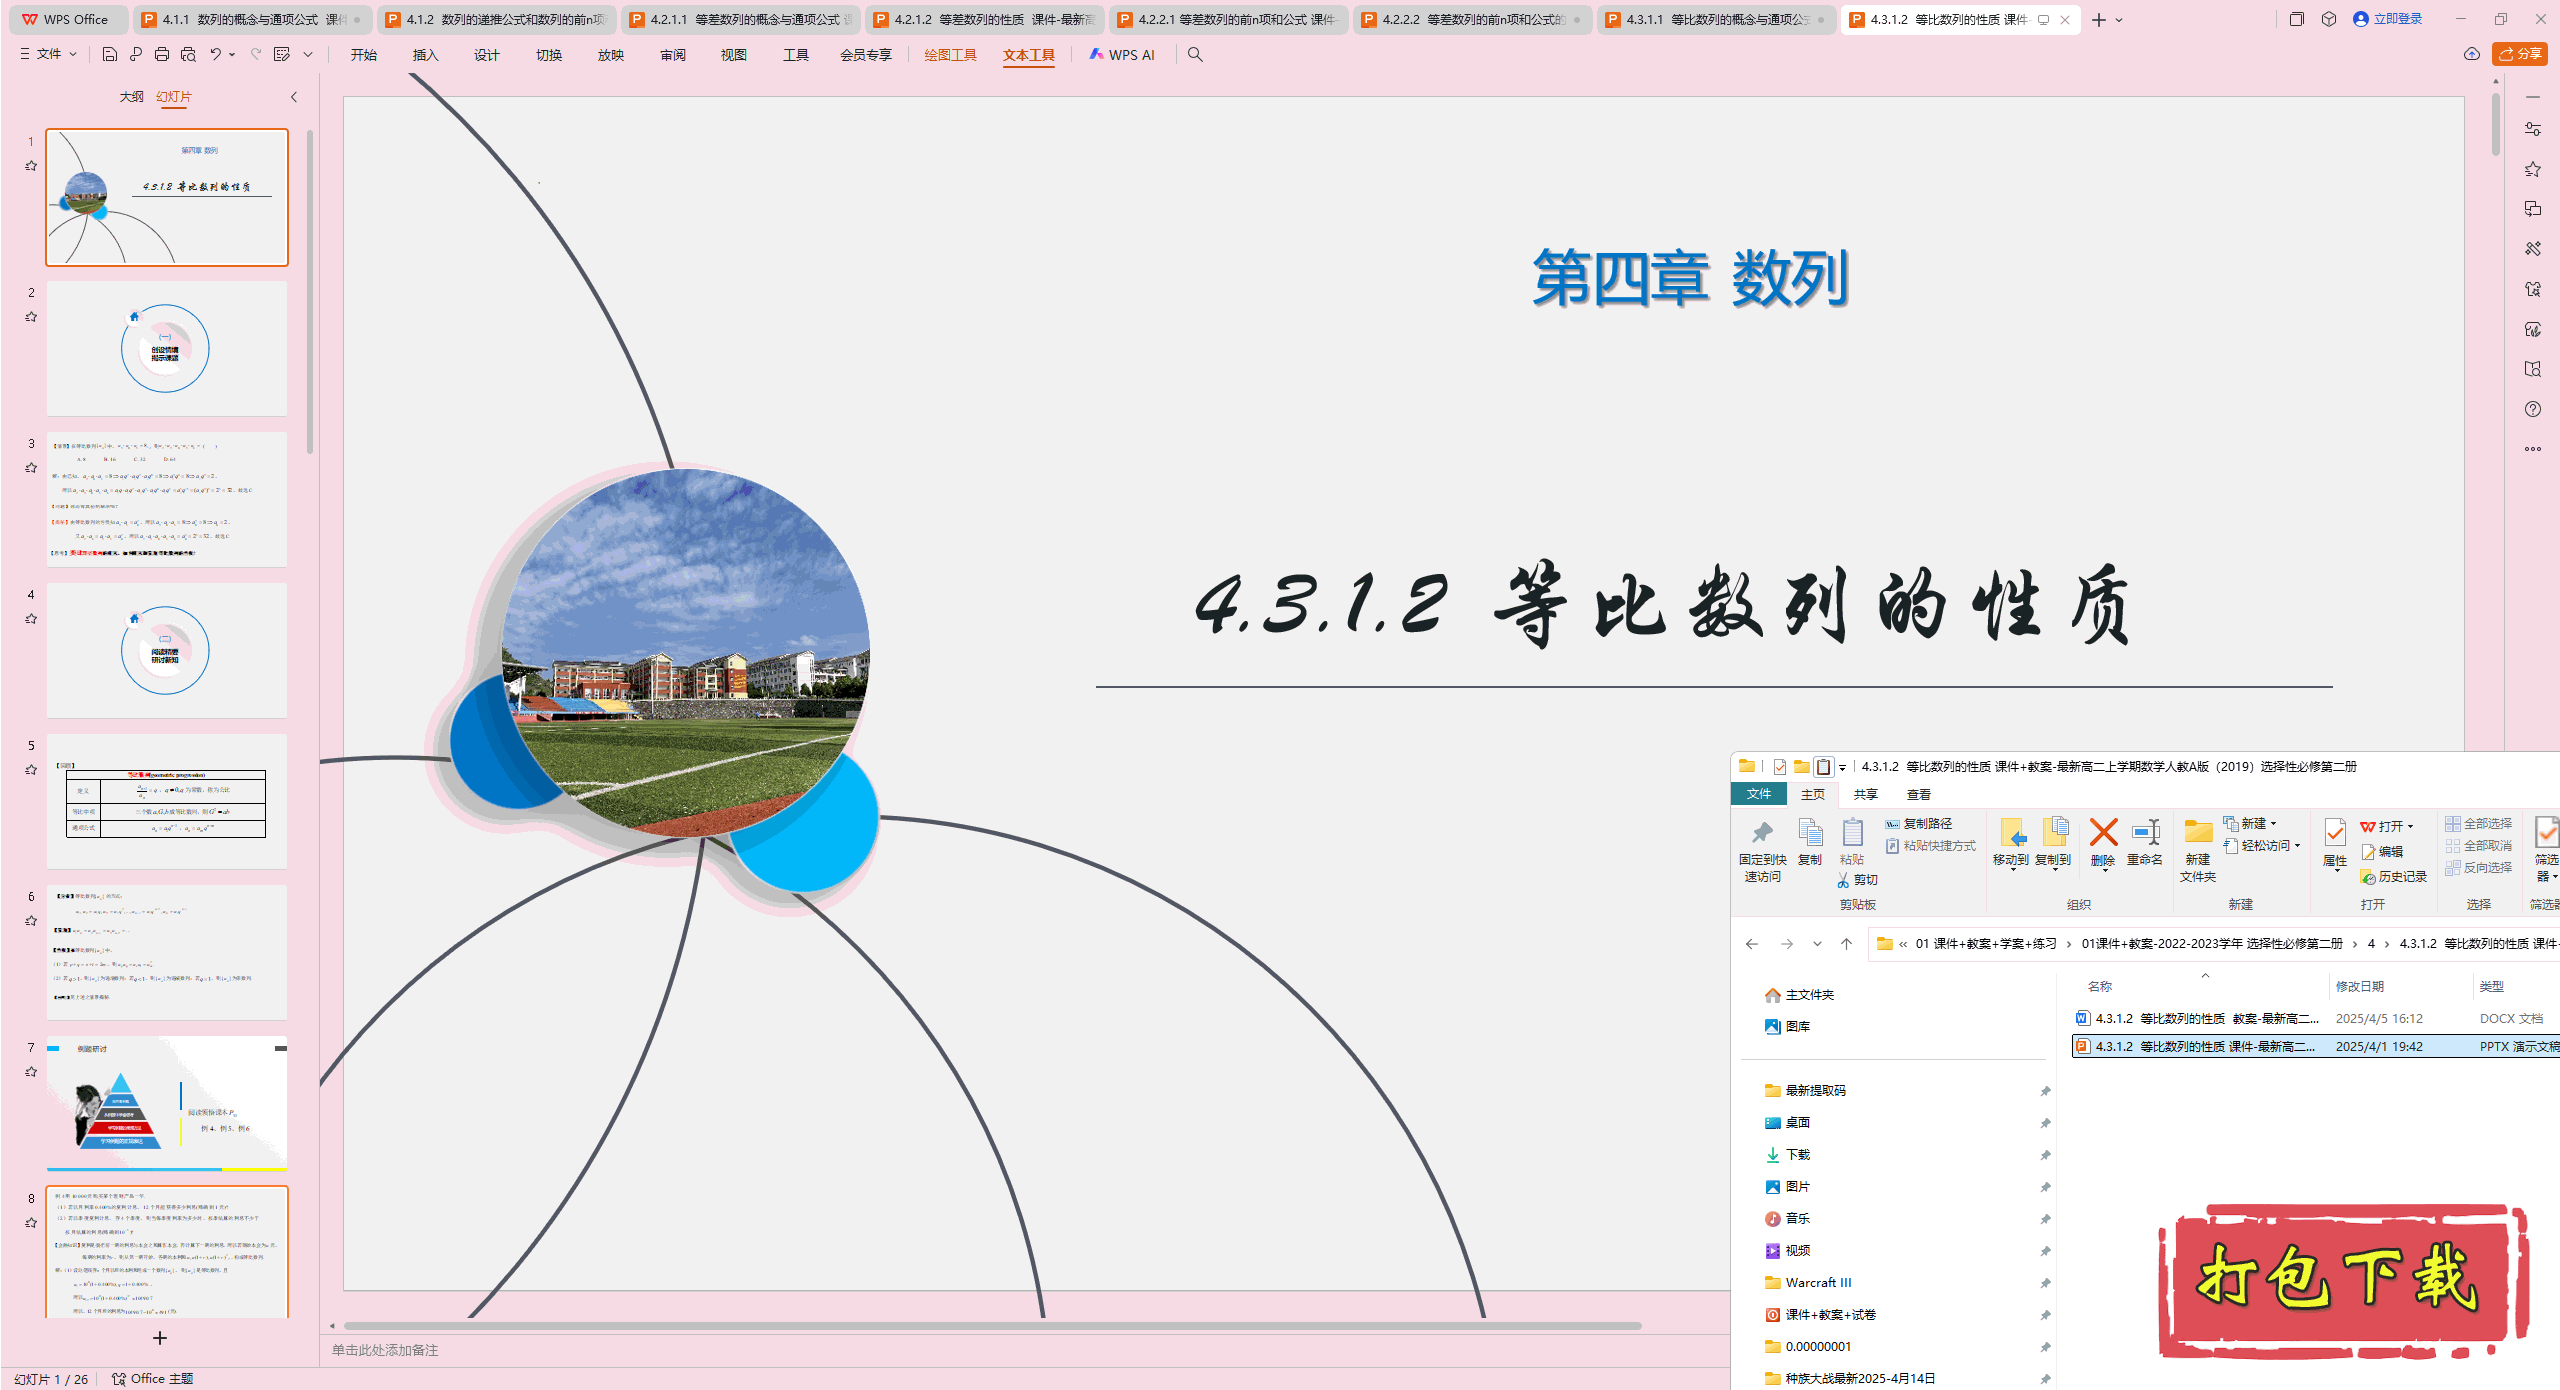Expand the quick access toolbar customize chevron

pyautogui.click(x=308, y=55)
